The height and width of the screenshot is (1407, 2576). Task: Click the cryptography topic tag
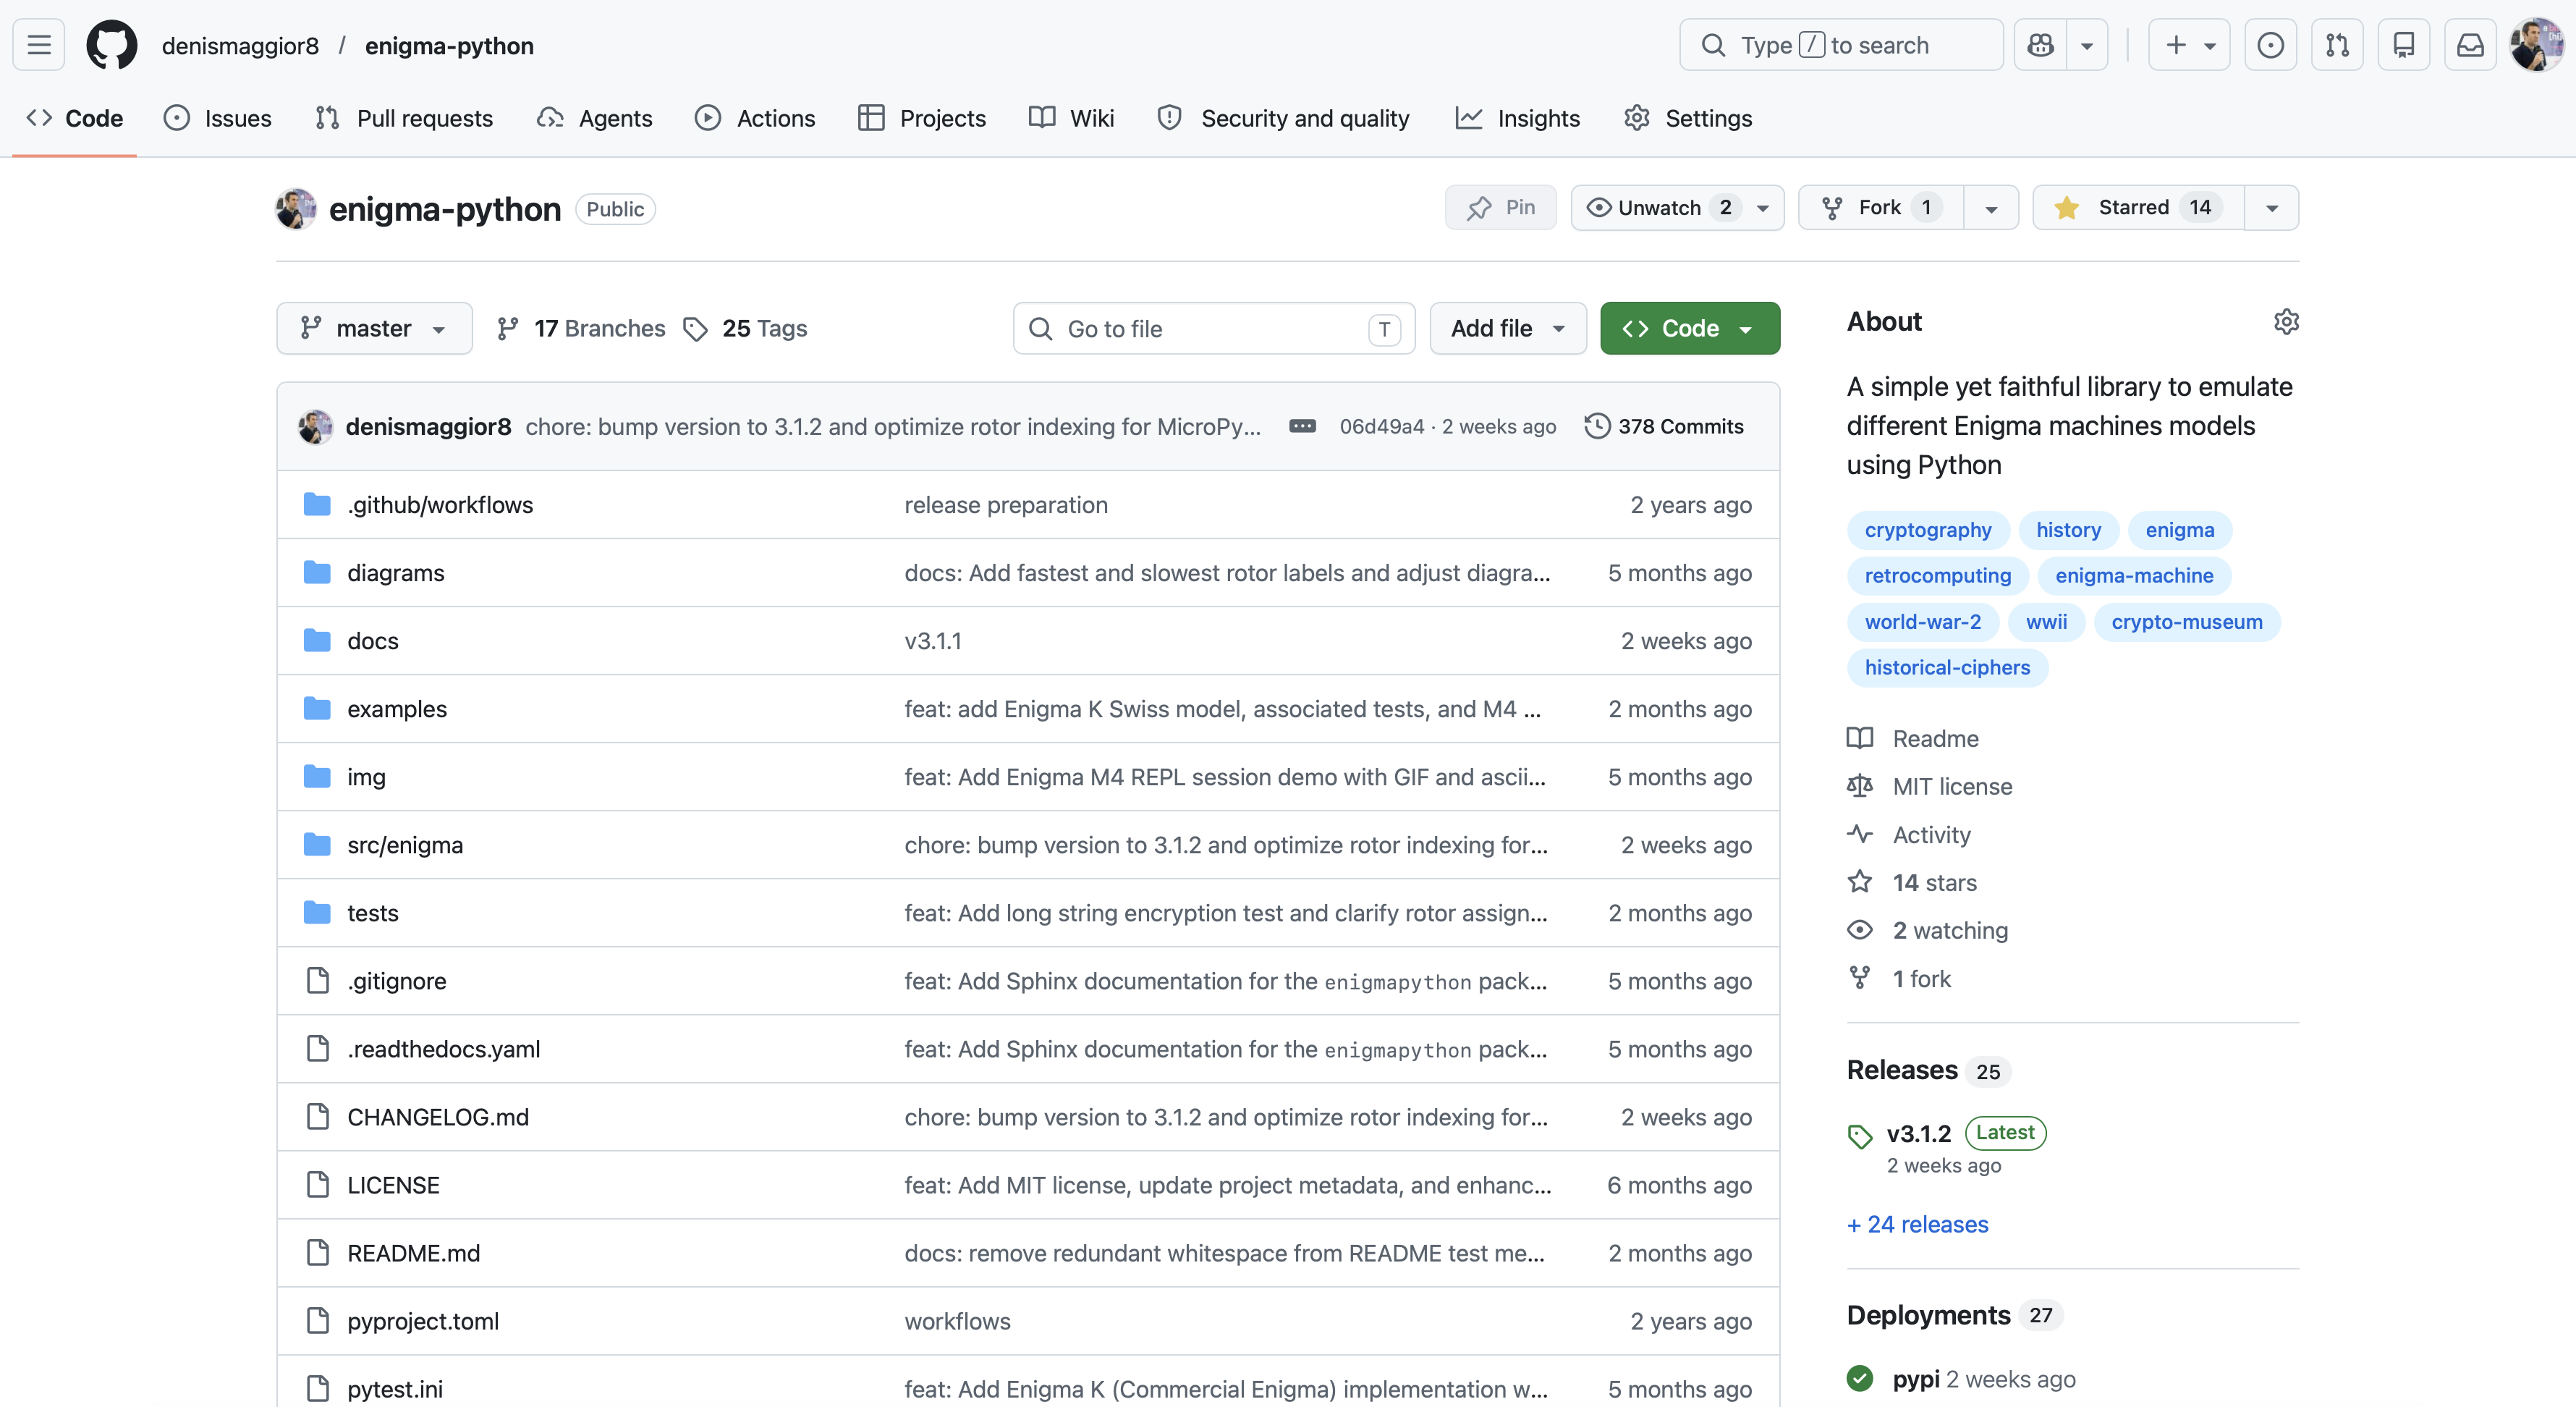coord(1927,530)
